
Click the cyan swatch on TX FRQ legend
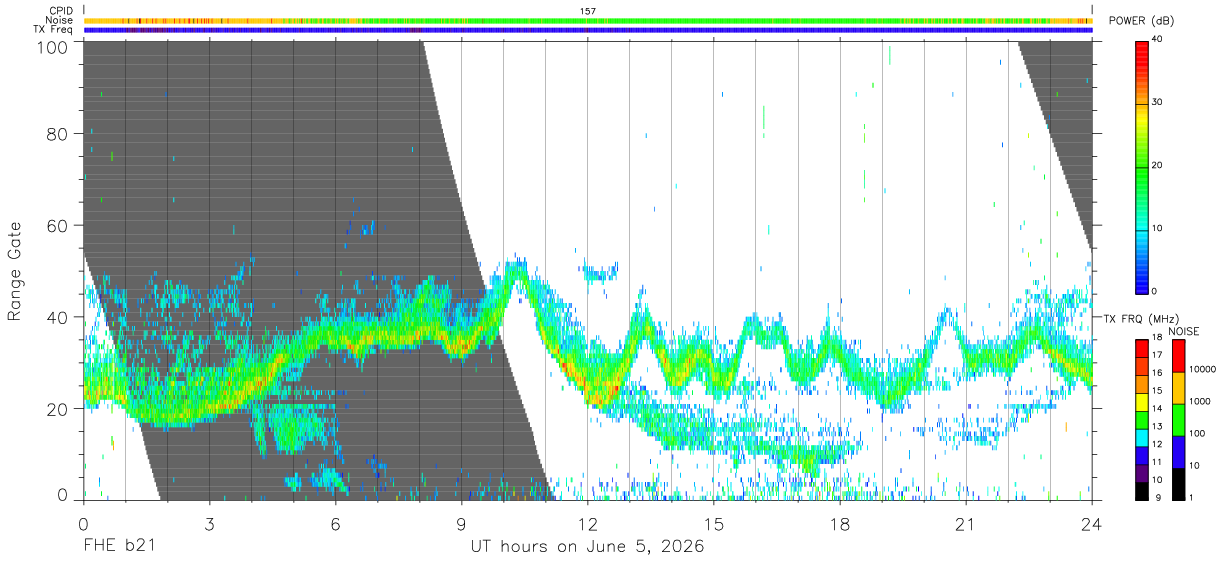1141,437
